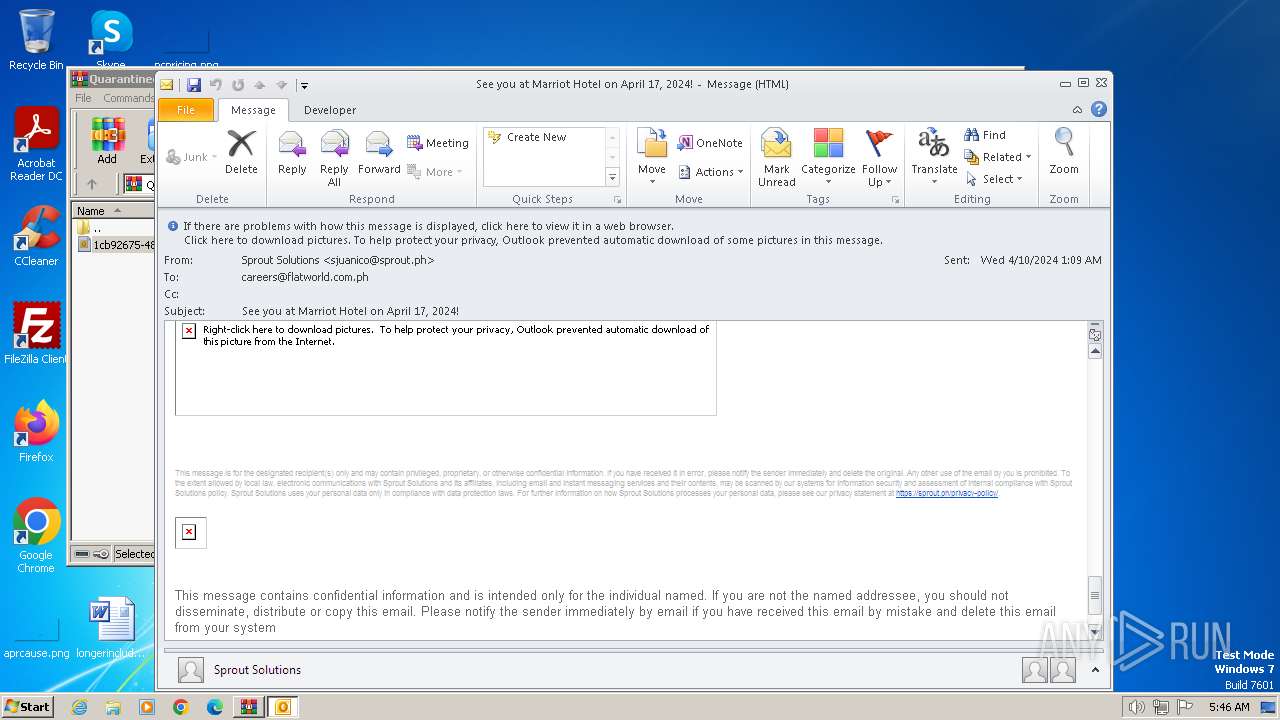Click the People Pane contact photo icon
The height and width of the screenshot is (720, 1280).
[191, 670]
